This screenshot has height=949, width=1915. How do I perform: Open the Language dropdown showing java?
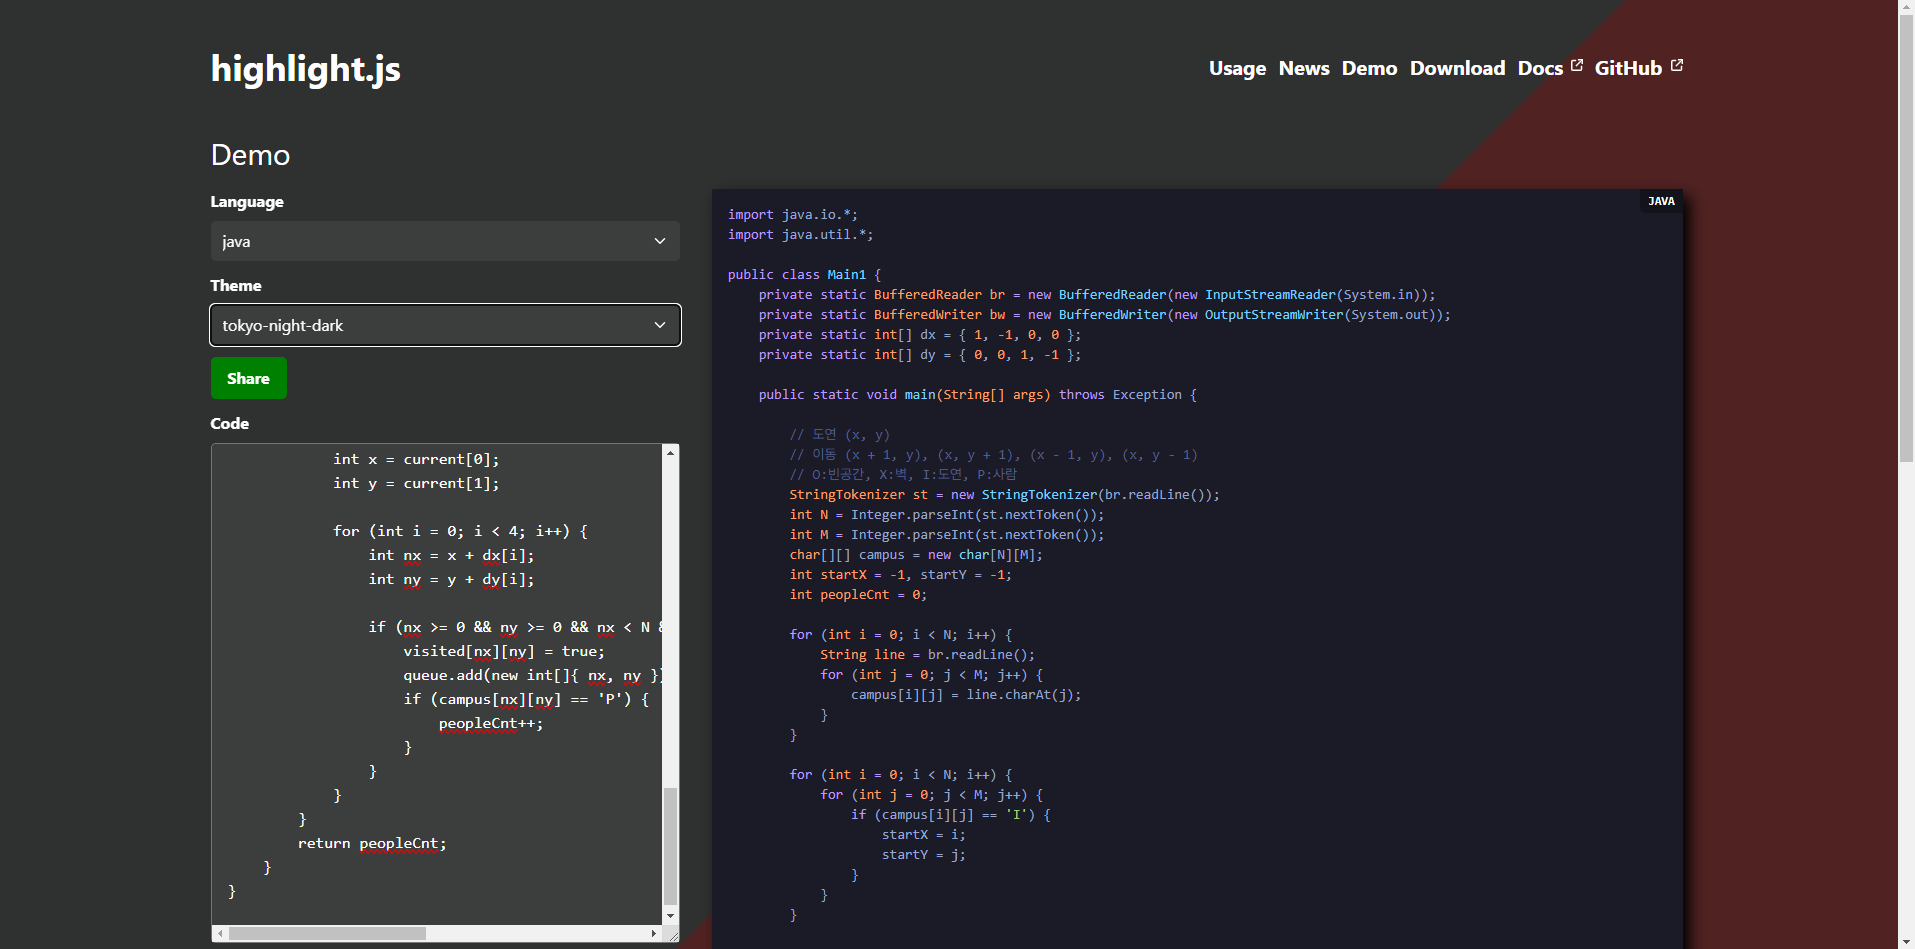click(x=445, y=241)
